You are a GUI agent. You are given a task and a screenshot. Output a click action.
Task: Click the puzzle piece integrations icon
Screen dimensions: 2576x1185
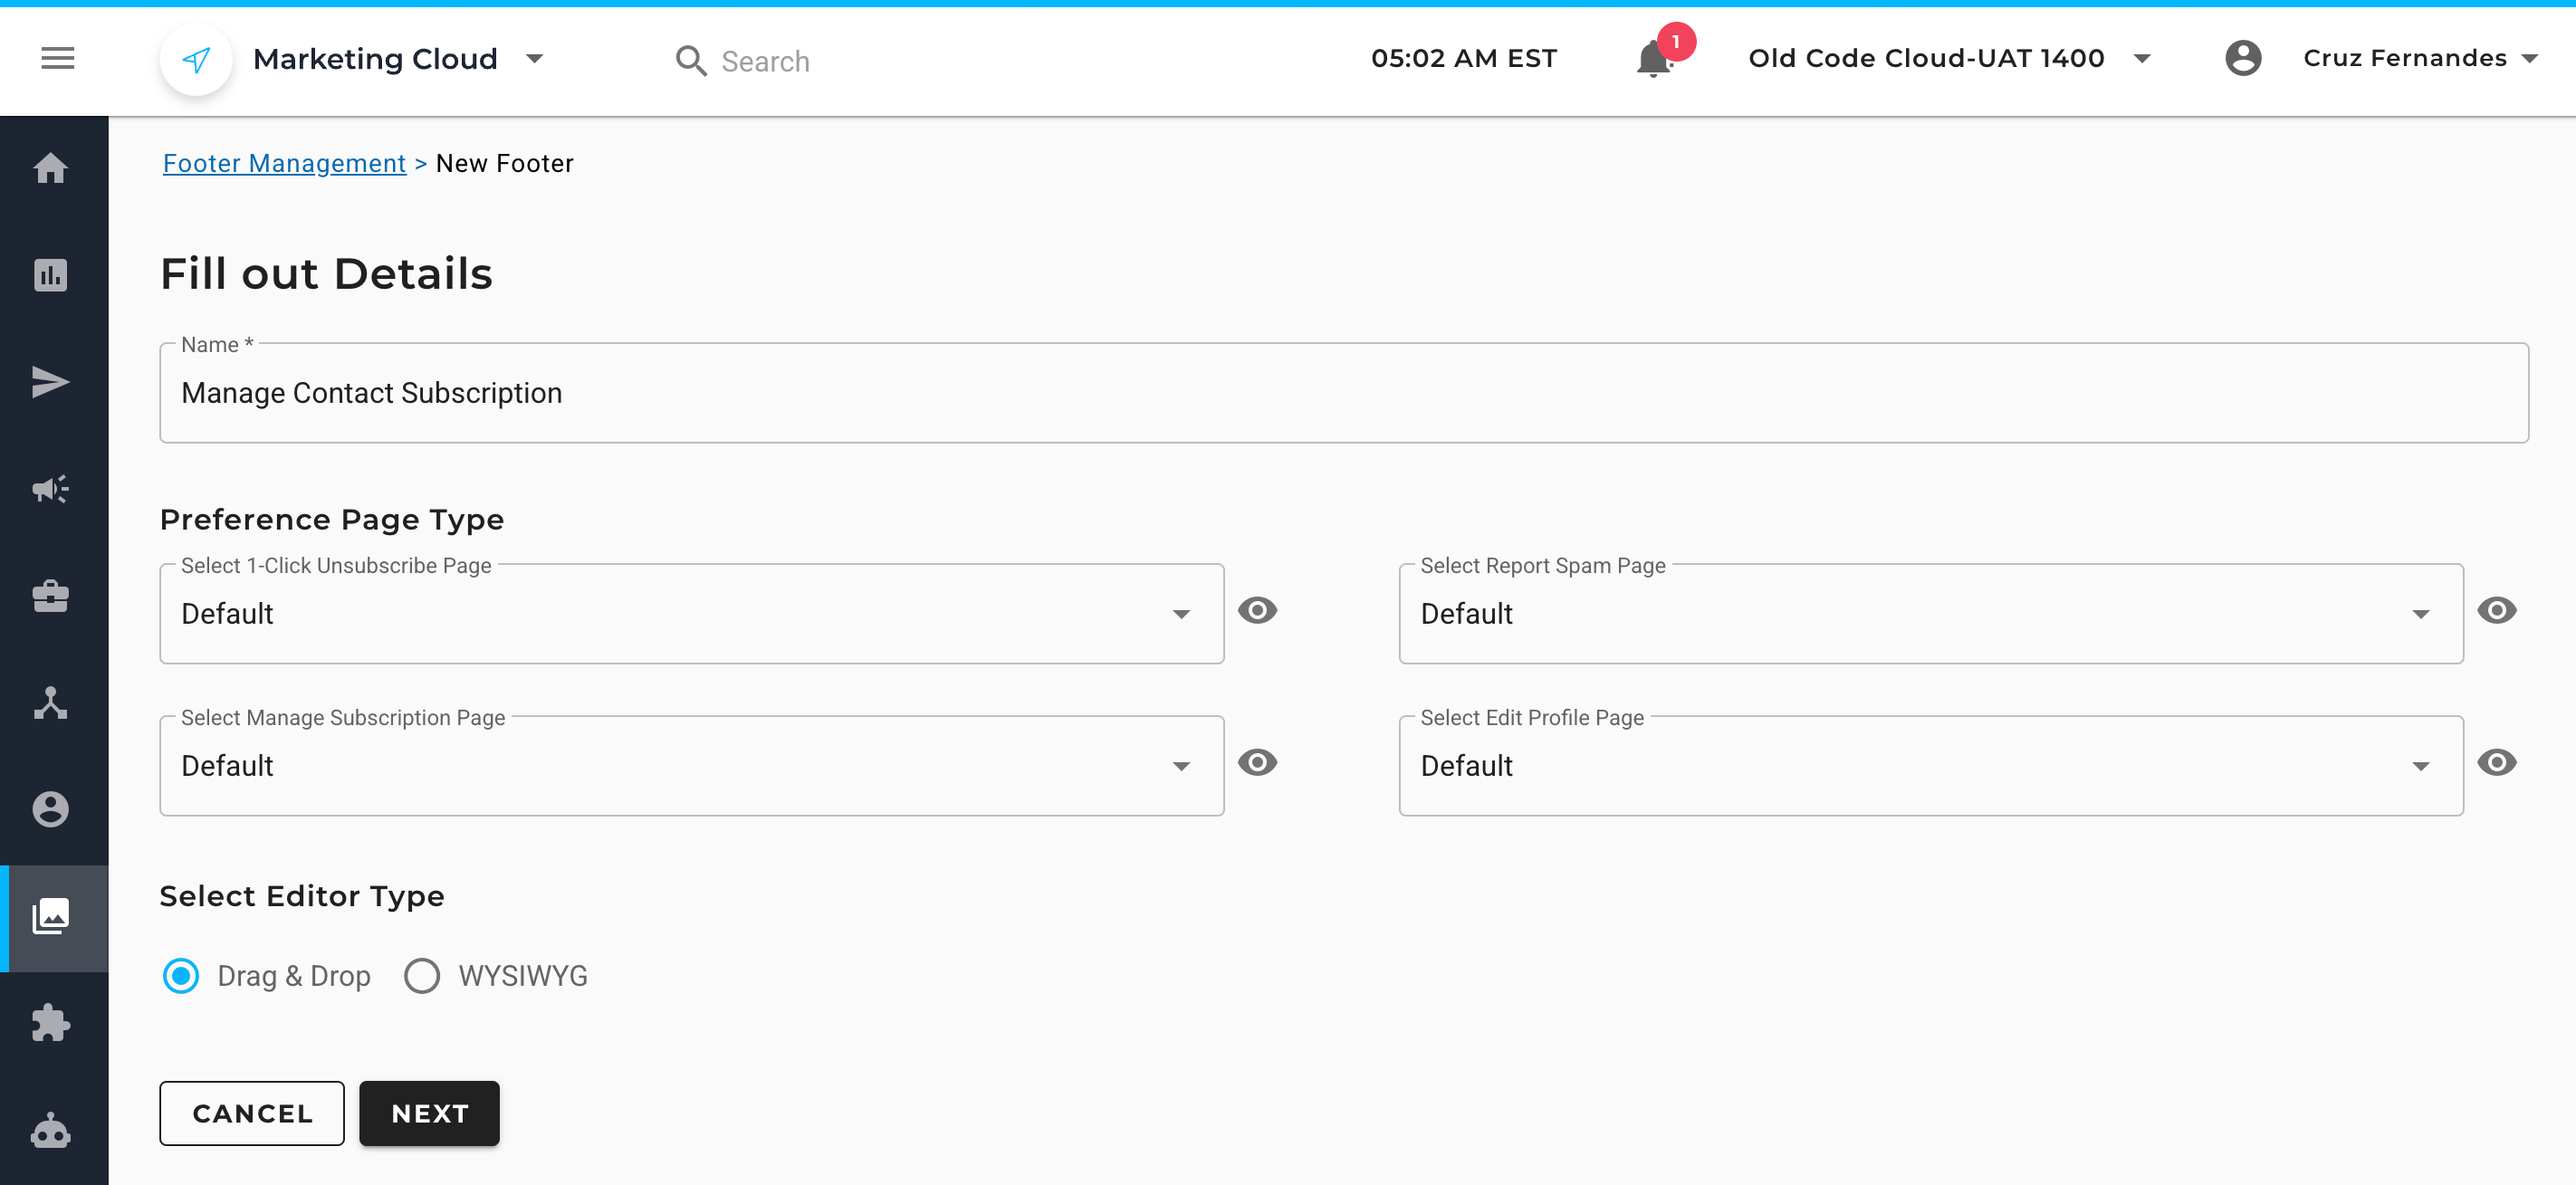pyautogui.click(x=51, y=1023)
